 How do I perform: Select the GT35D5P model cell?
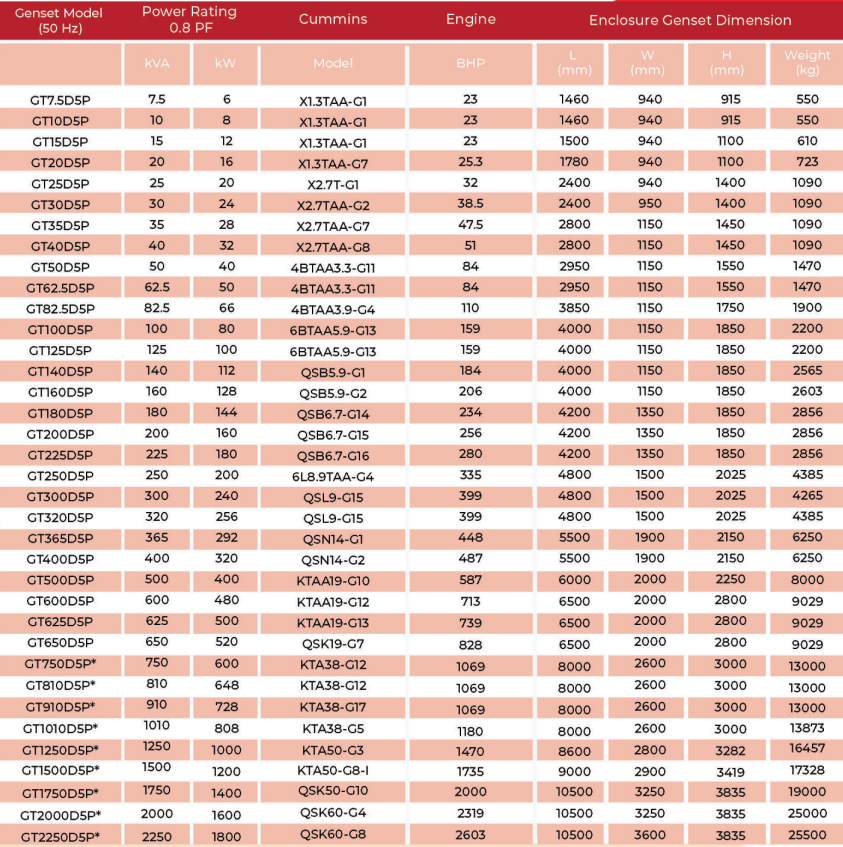pos(60,226)
